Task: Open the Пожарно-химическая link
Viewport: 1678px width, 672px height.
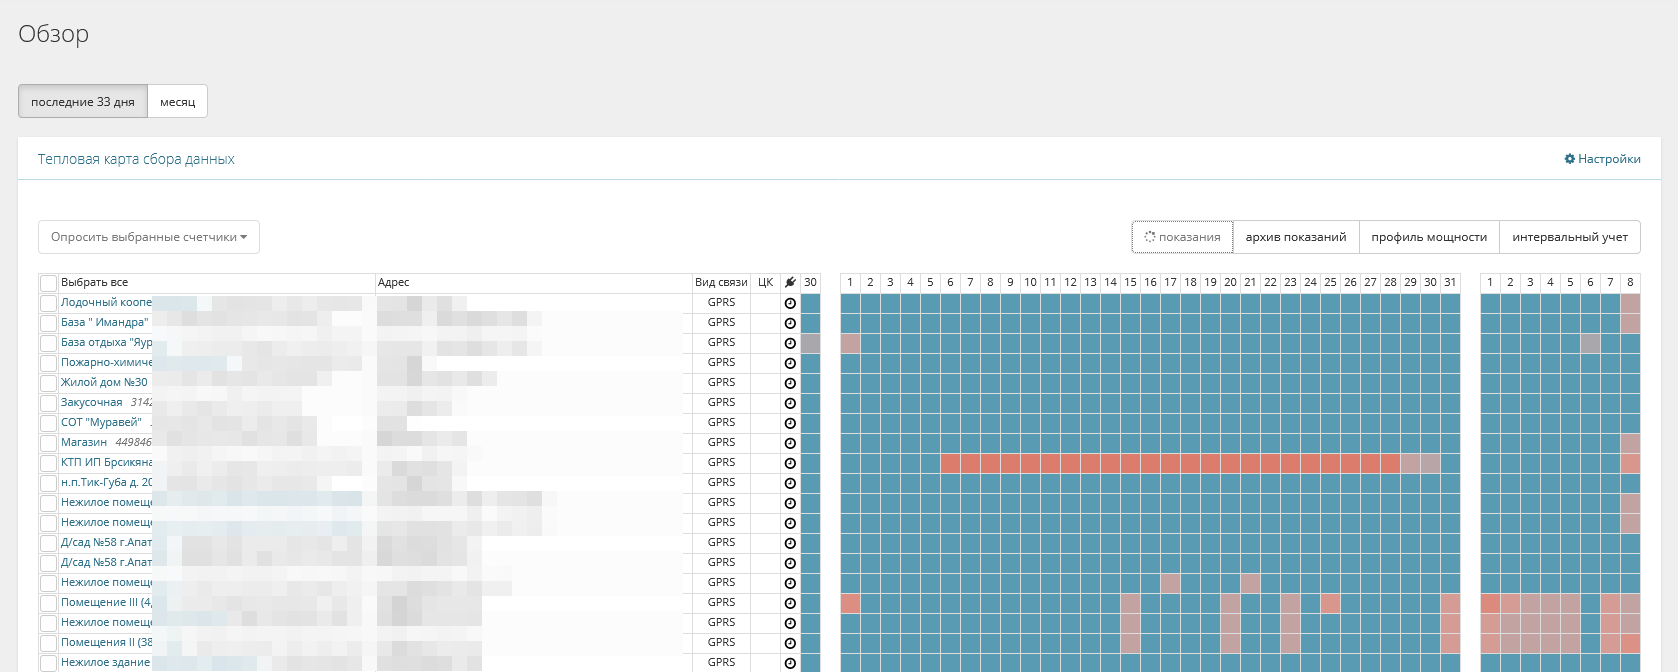Action: coord(106,362)
